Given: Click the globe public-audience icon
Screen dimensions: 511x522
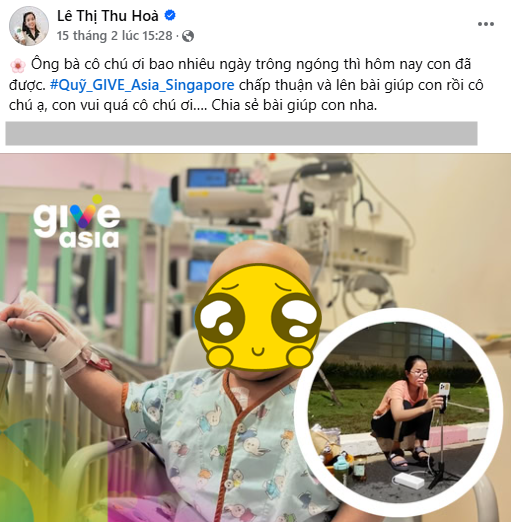Looking at the screenshot, I should pos(188,36).
